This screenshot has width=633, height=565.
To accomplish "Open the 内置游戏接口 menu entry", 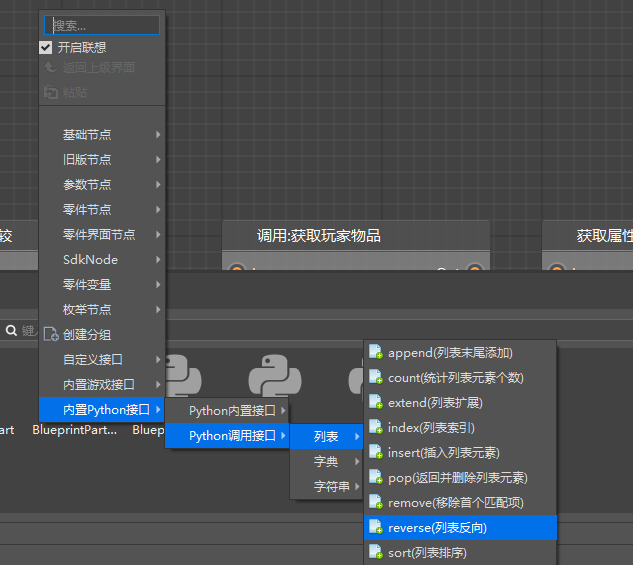I will [102, 385].
